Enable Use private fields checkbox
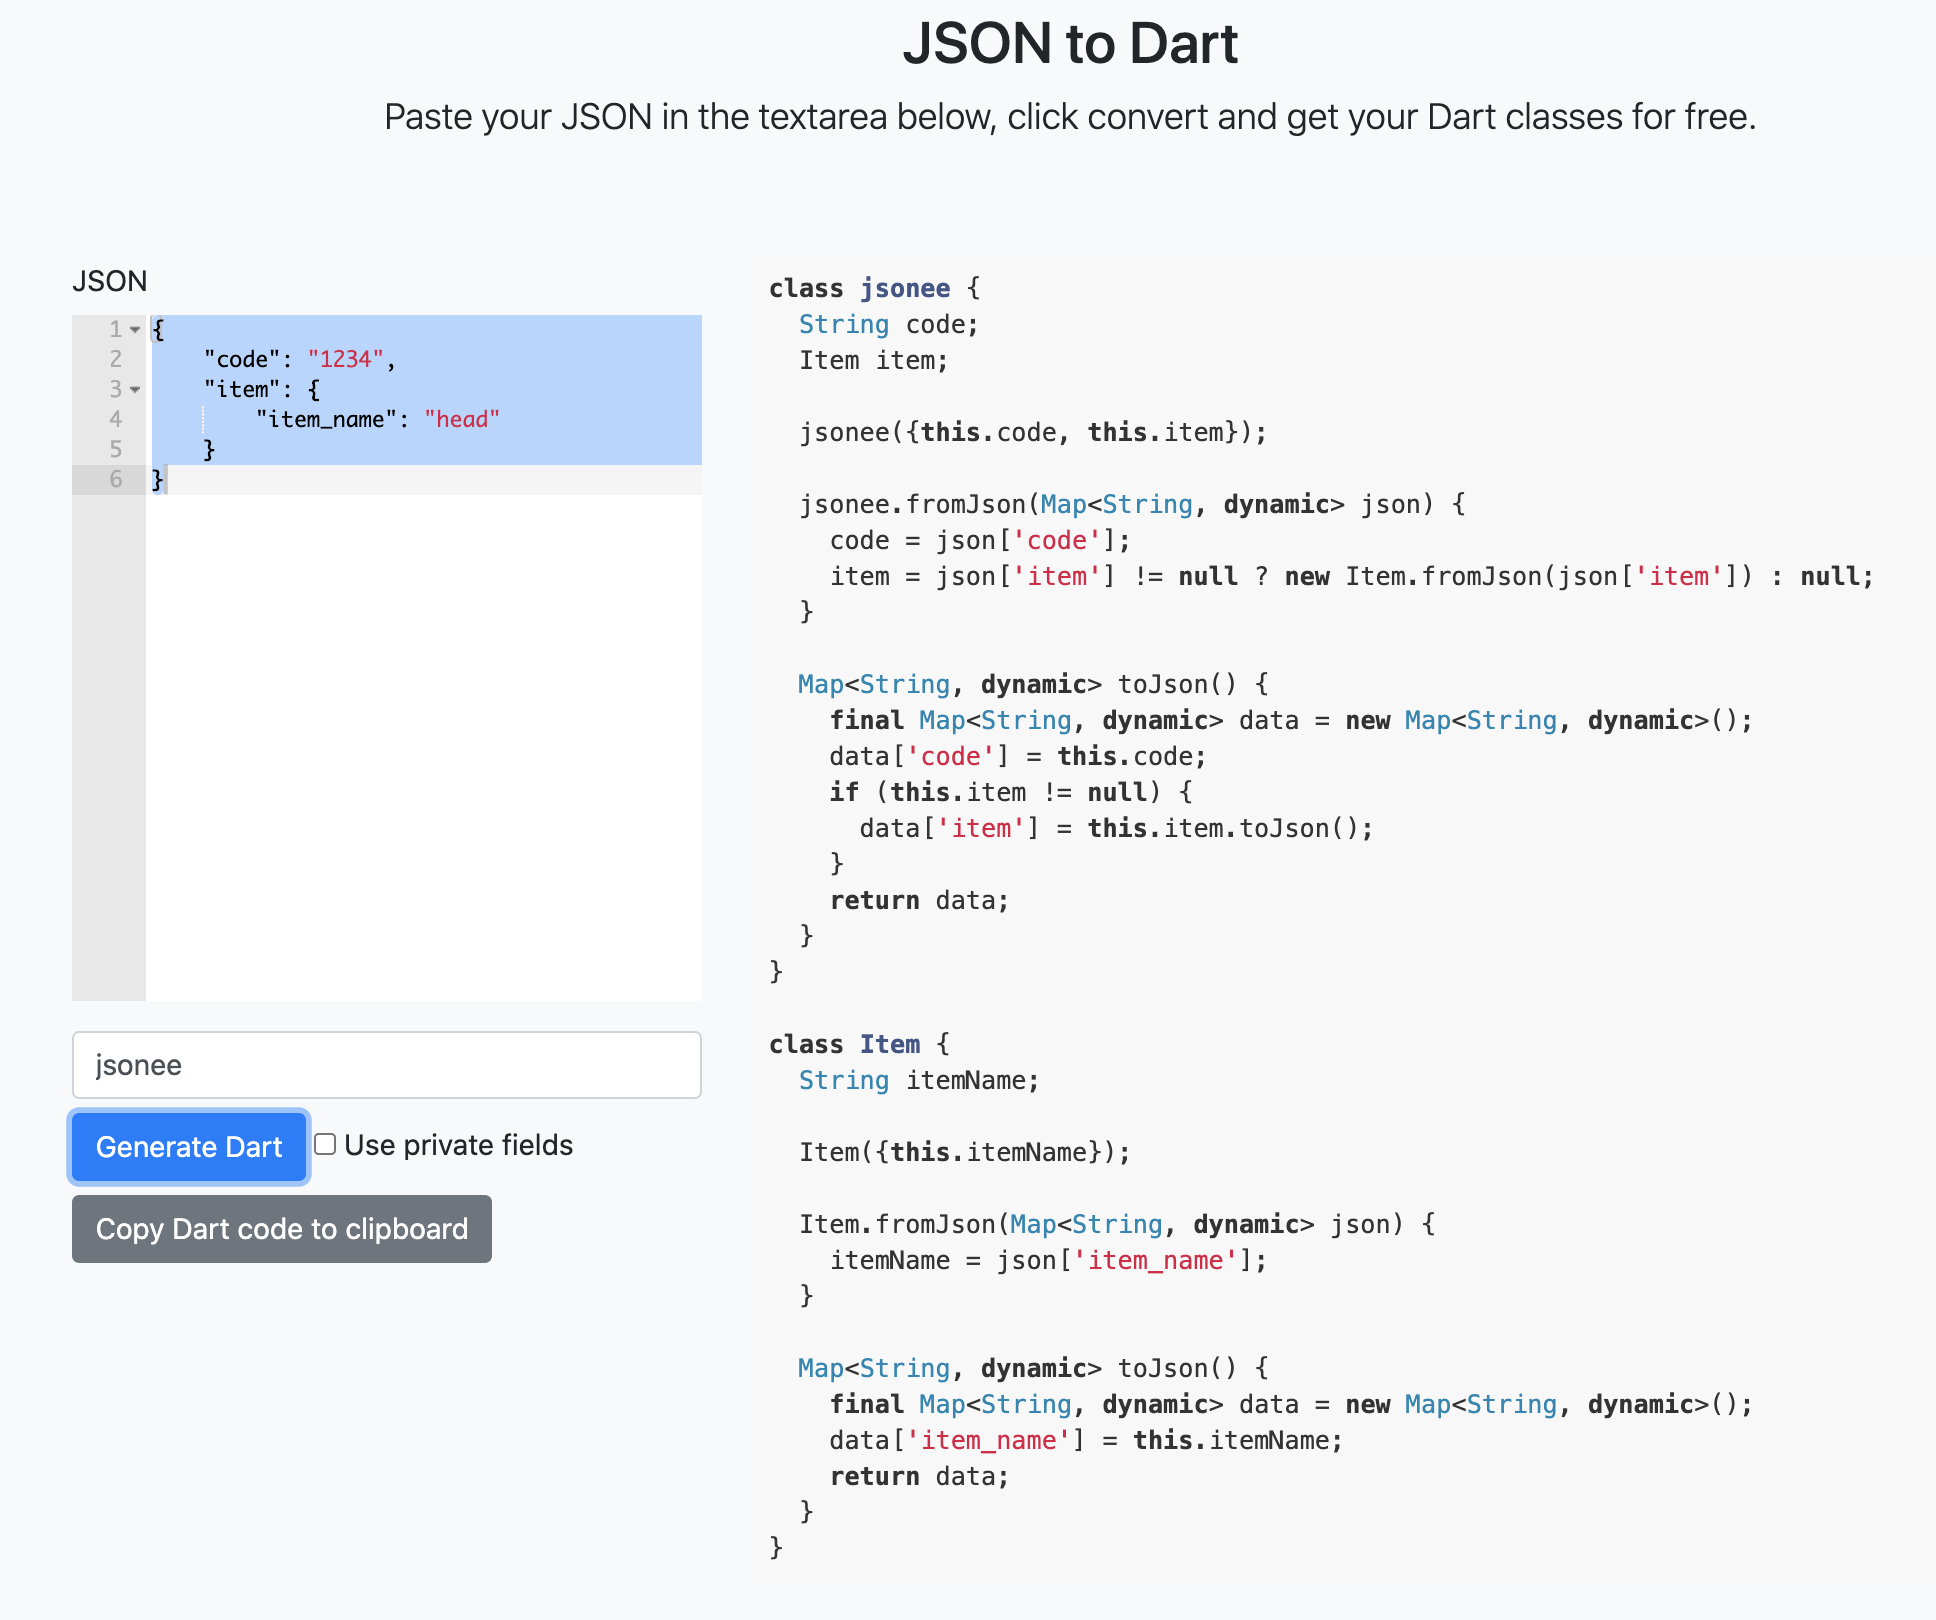 click(325, 1144)
